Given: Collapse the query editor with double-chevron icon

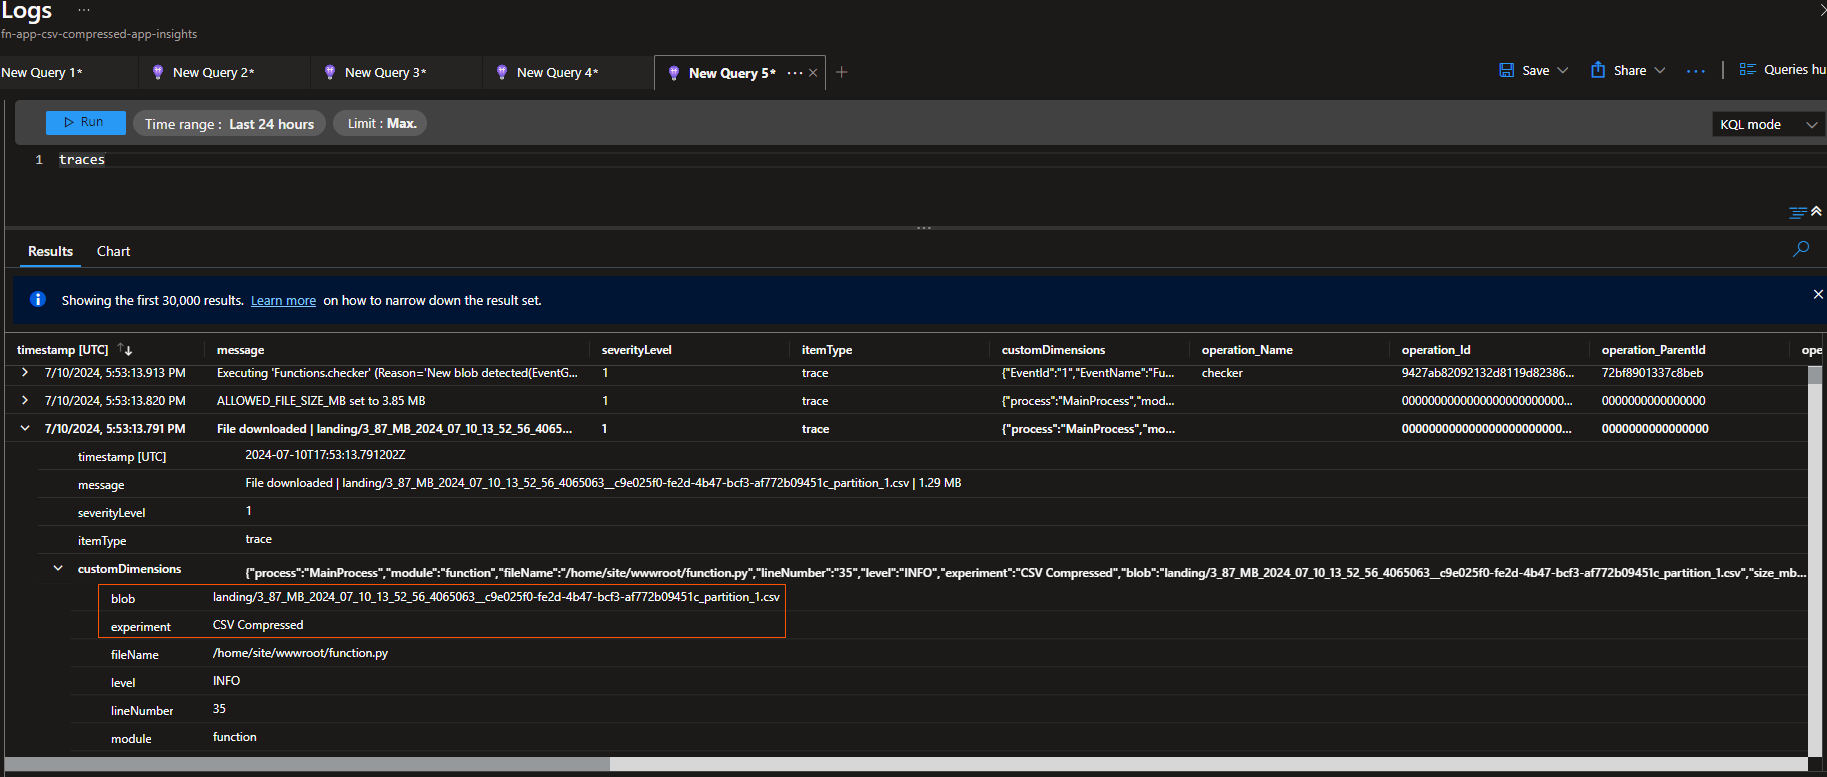Looking at the screenshot, I should coord(1816,211).
